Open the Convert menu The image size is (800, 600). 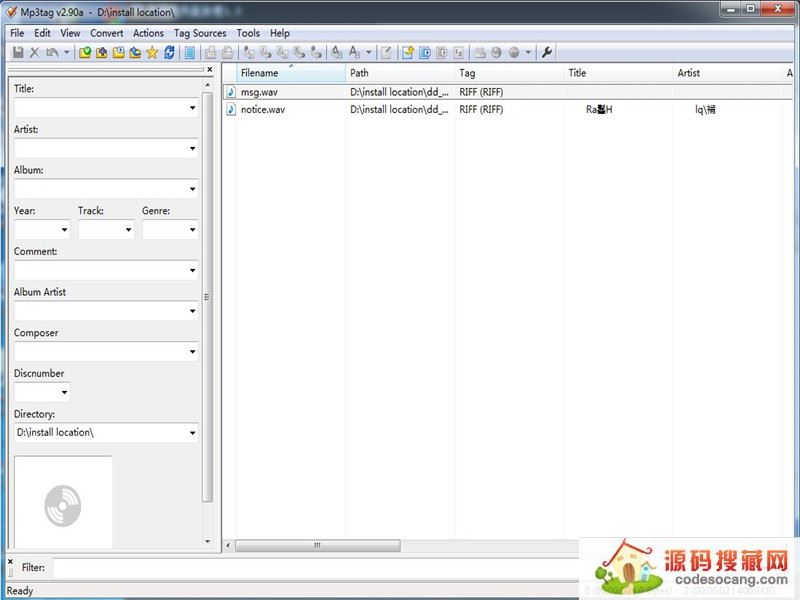click(107, 33)
